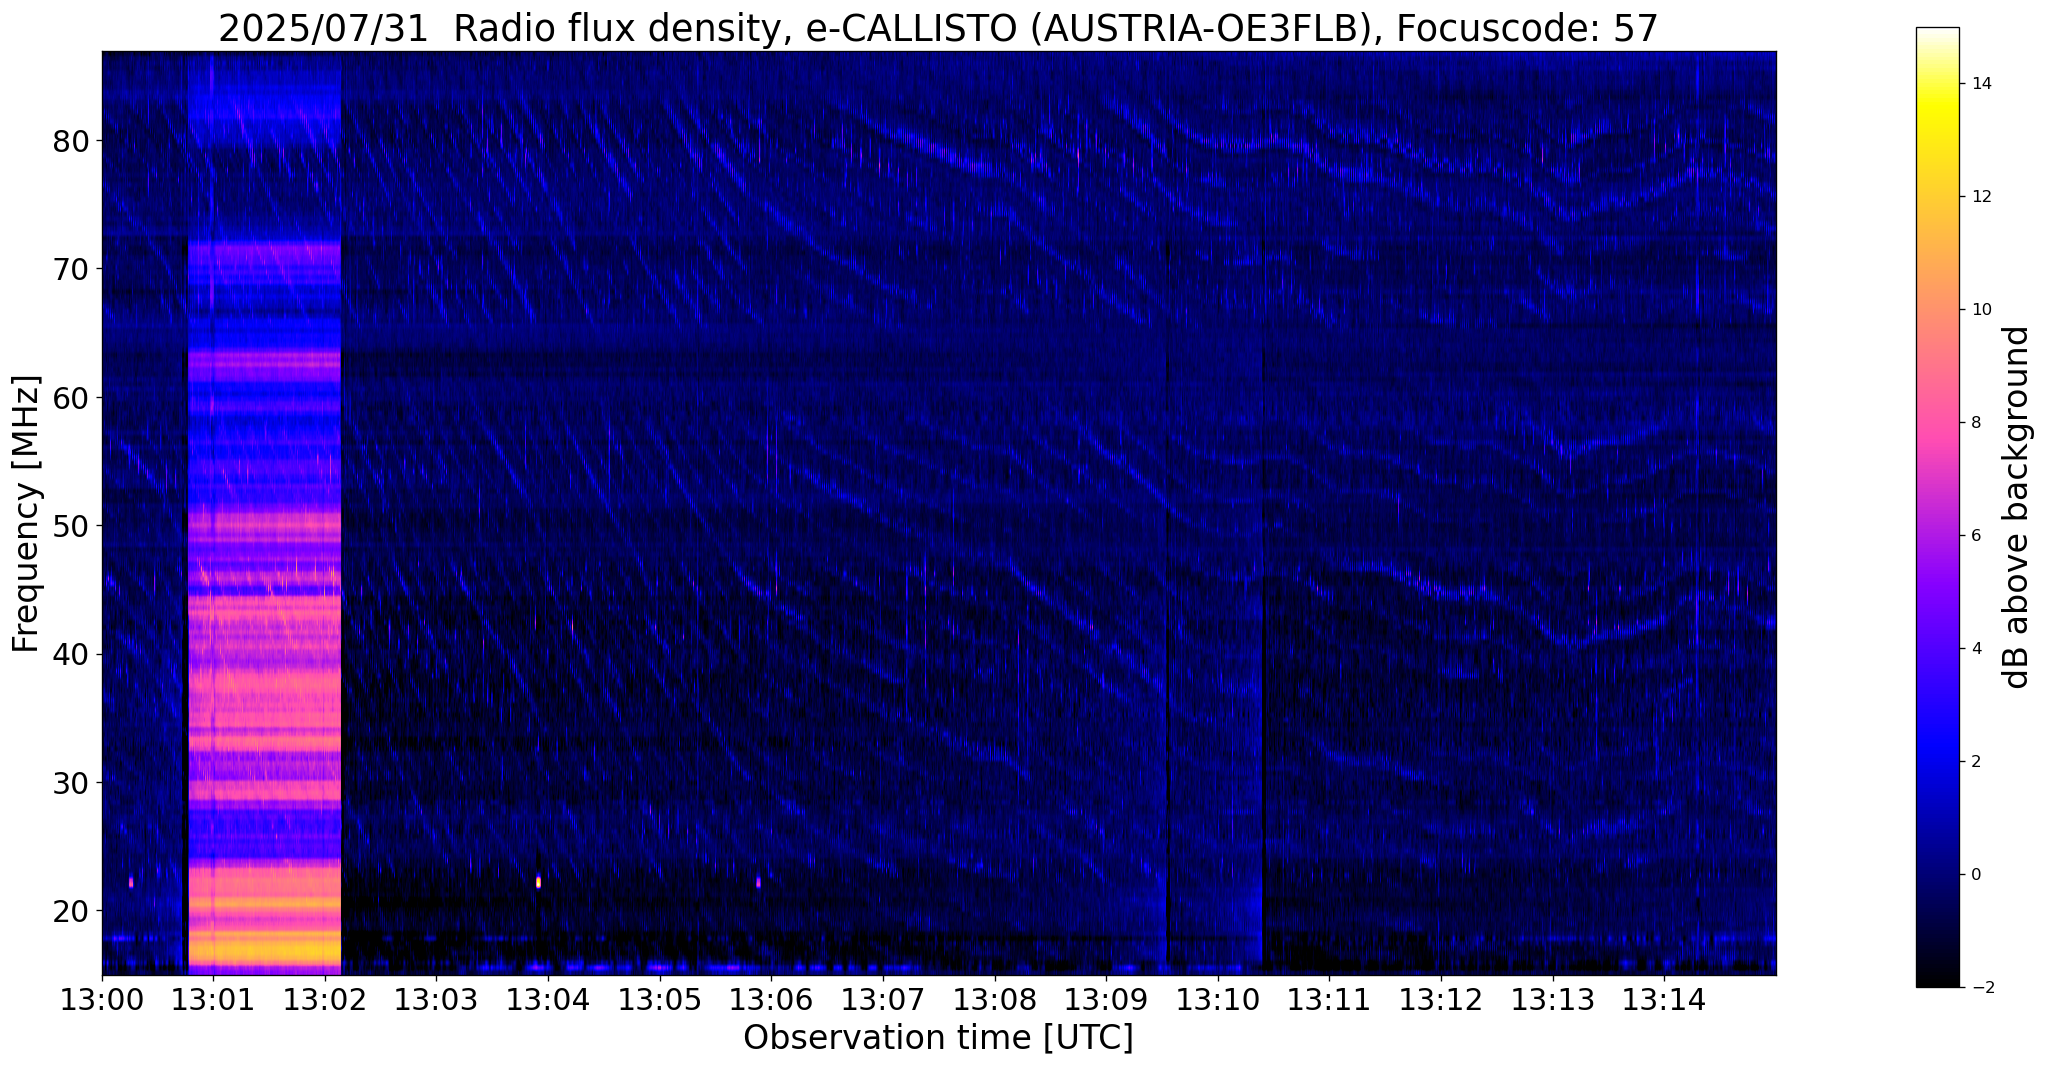Click the 'dB above background' colorbar label
The width and height of the screenshot is (2047, 1067).
click(2017, 507)
